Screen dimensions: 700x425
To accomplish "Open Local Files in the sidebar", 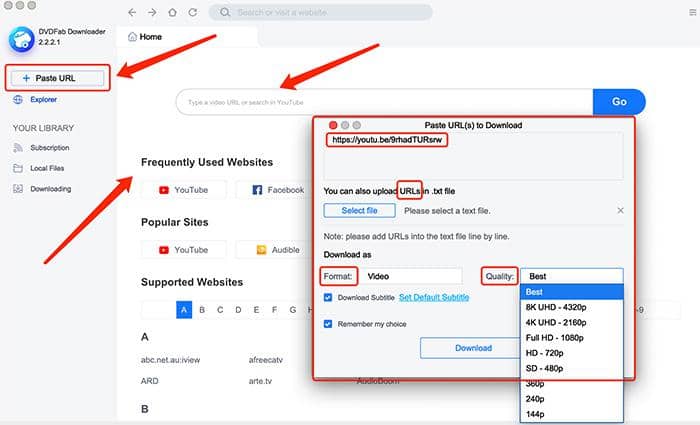I will pos(47,168).
